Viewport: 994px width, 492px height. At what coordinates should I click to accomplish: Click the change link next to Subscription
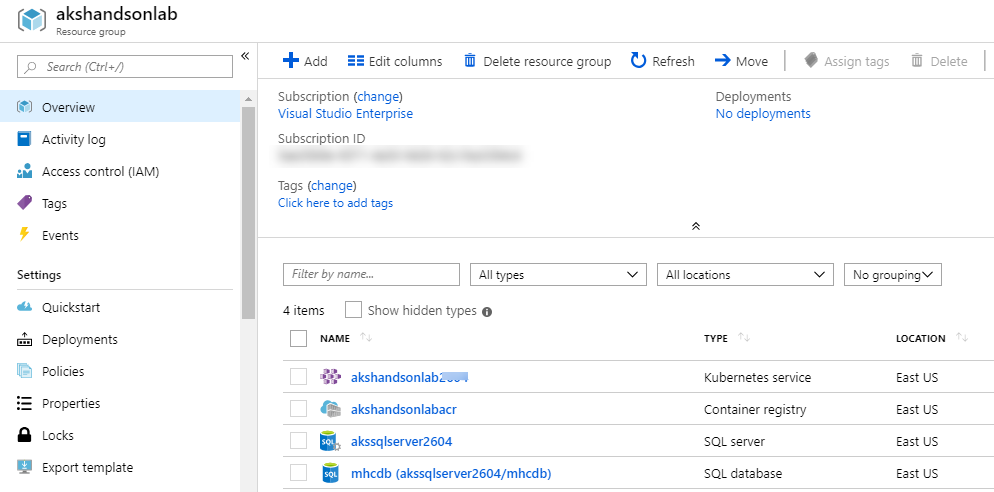click(x=378, y=96)
